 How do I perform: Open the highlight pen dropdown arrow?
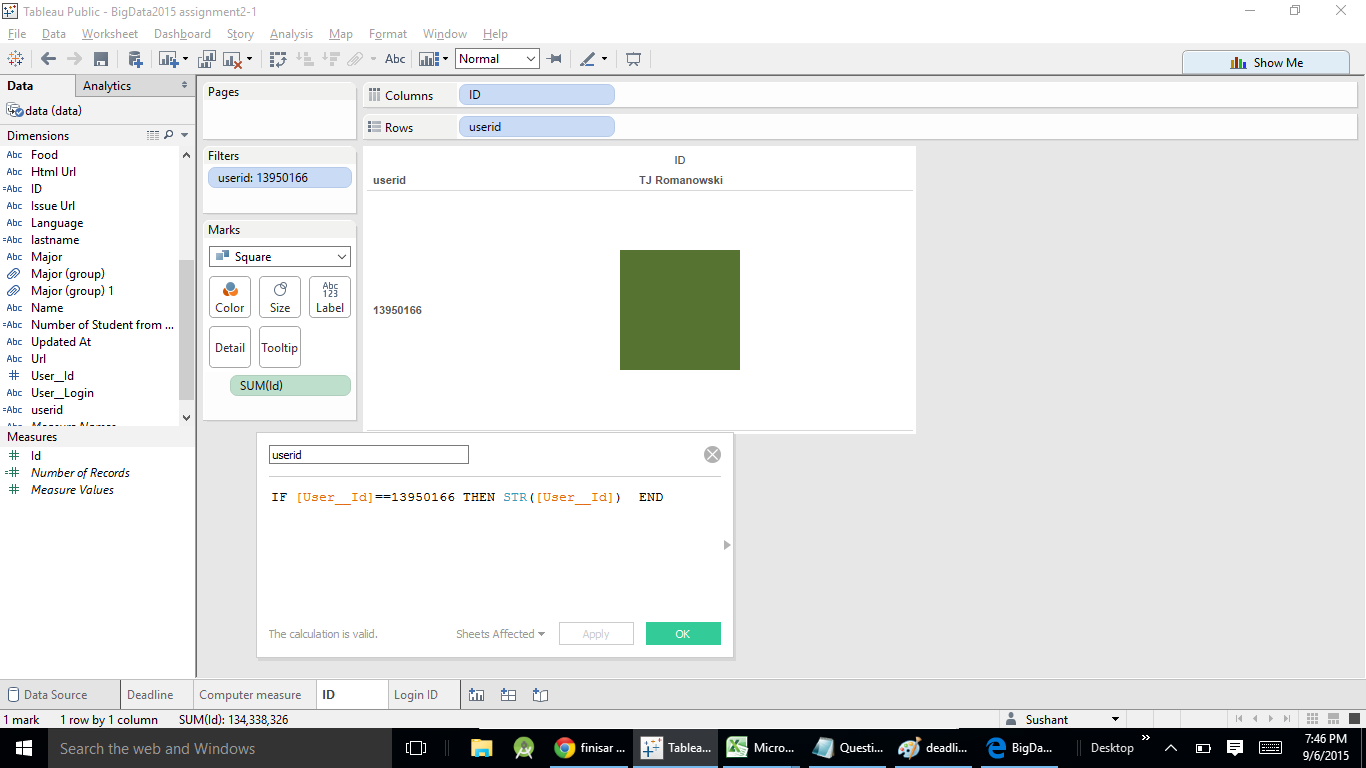tap(604, 59)
